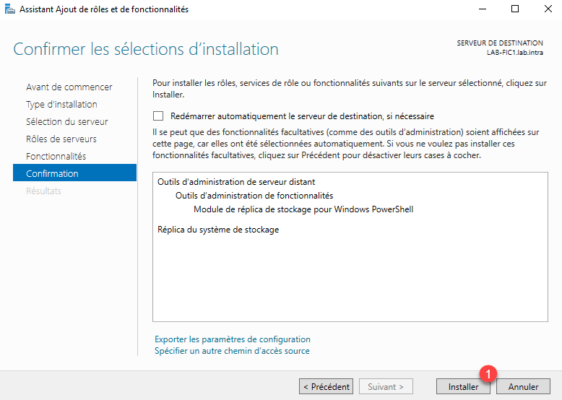Open Spécifier un autre chemin d'accès source
This screenshot has width=562, height=400.
(232, 351)
